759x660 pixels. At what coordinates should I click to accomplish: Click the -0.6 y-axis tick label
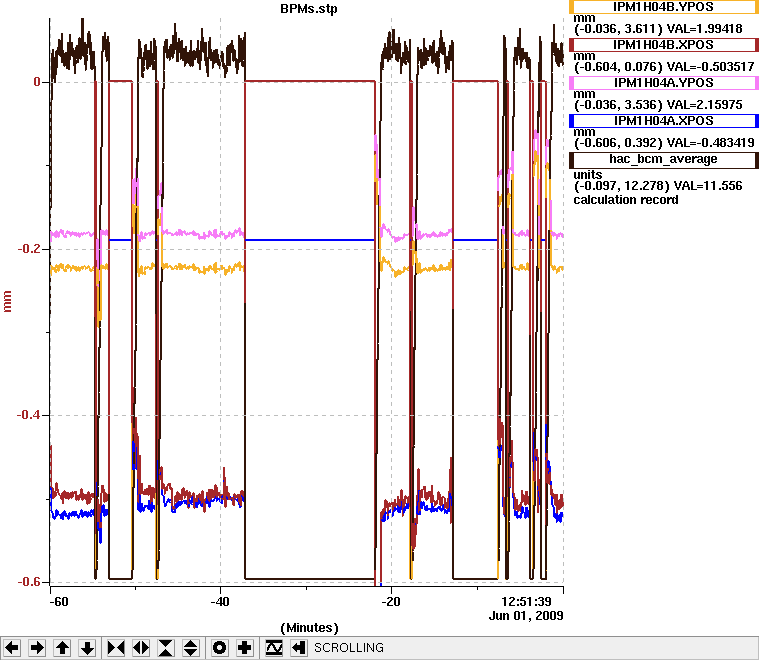click(29, 582)
